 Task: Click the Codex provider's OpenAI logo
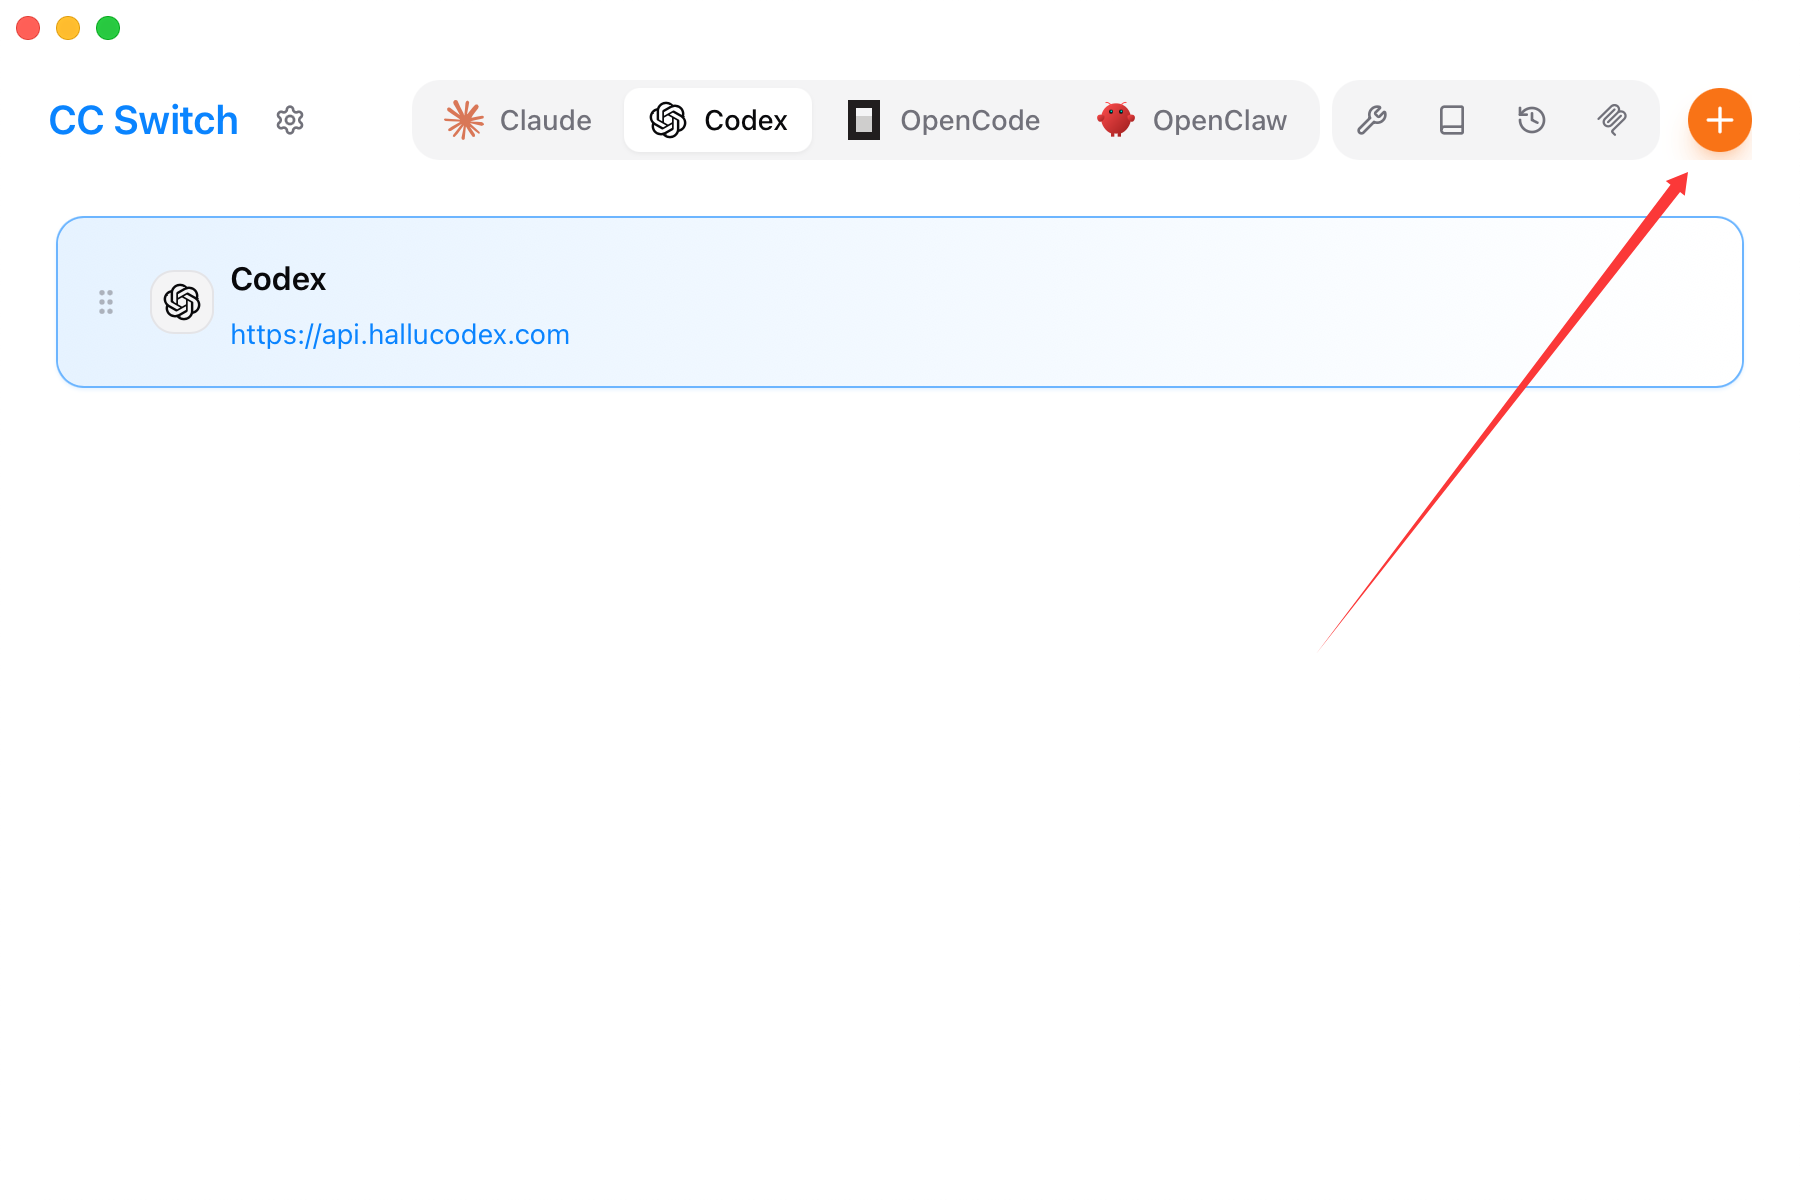[182, 302]
